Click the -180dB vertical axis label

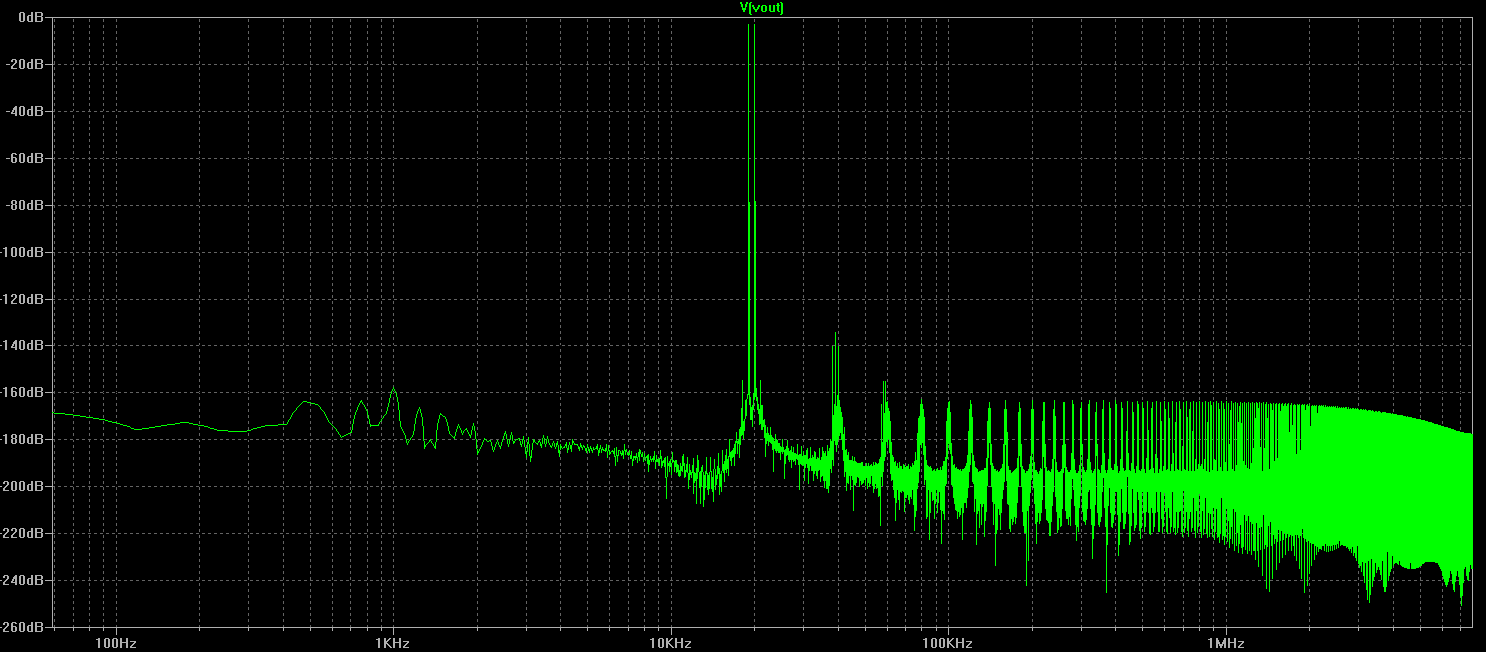(x=25, y=440)
